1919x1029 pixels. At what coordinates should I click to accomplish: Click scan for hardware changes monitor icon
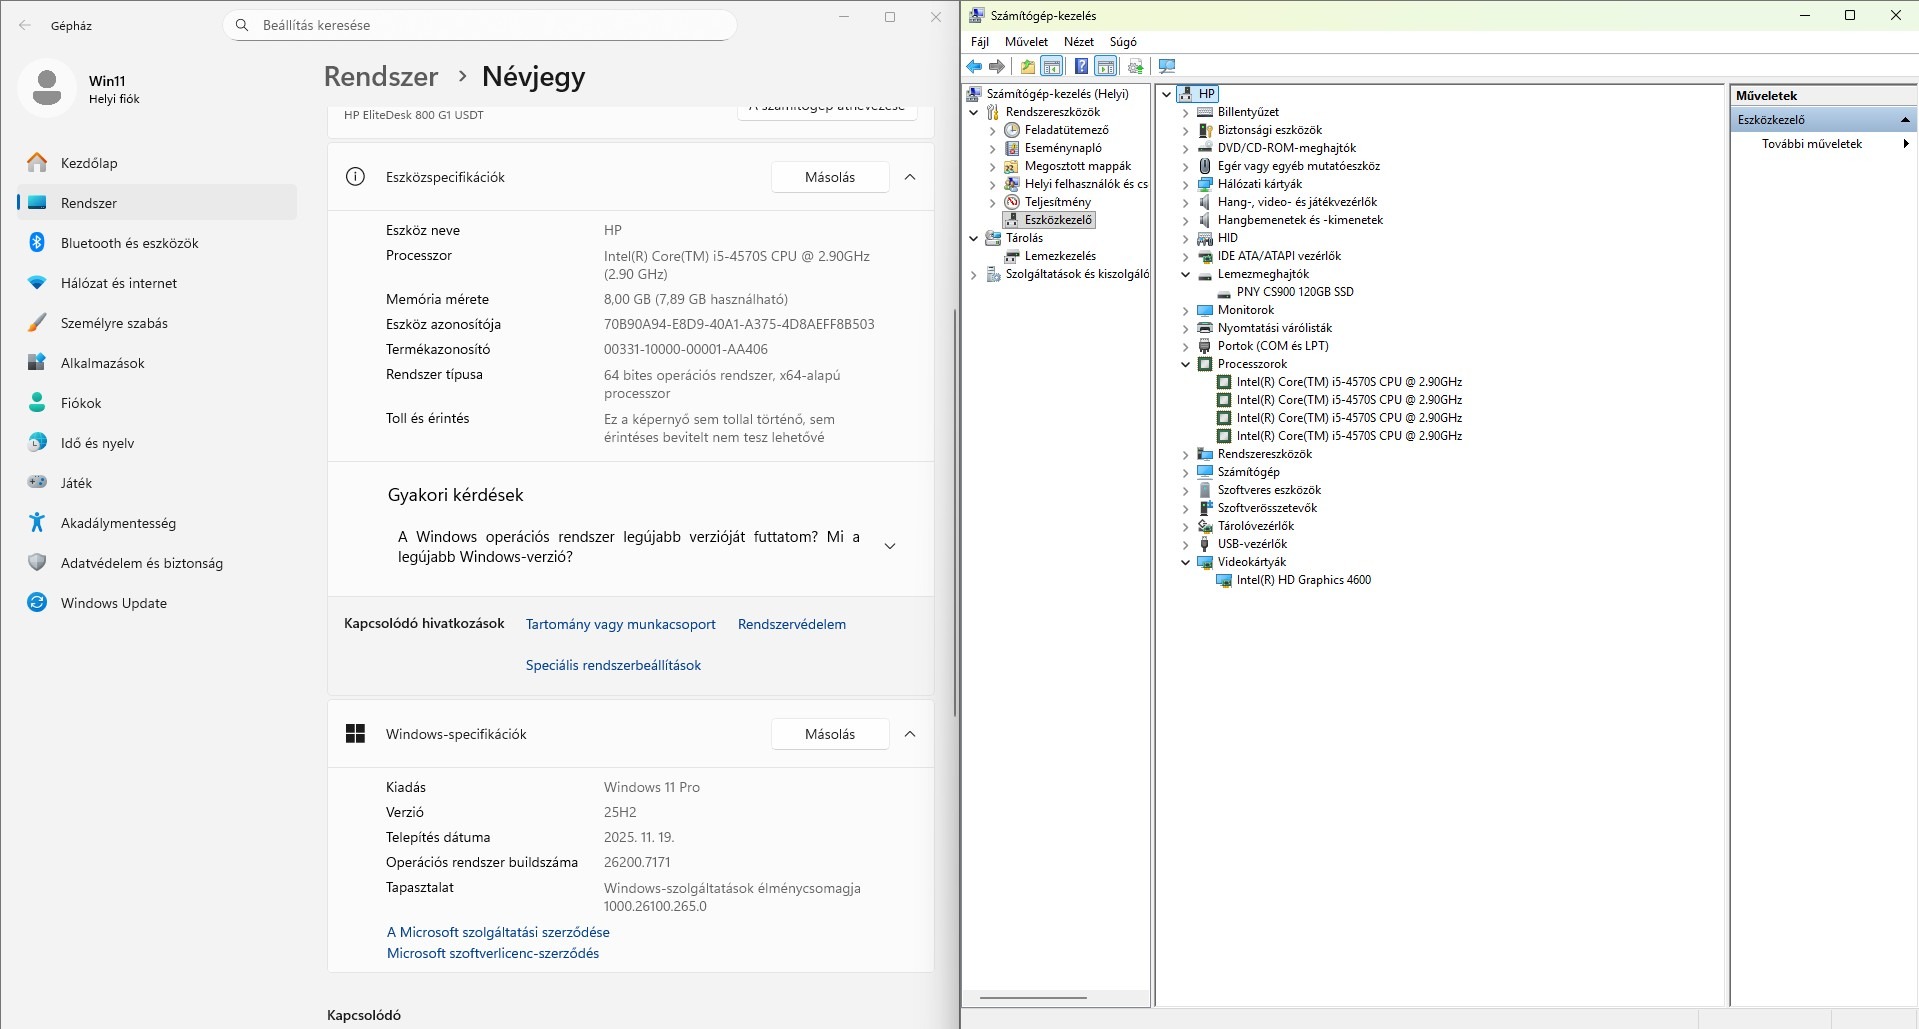tap(1166, 67)
